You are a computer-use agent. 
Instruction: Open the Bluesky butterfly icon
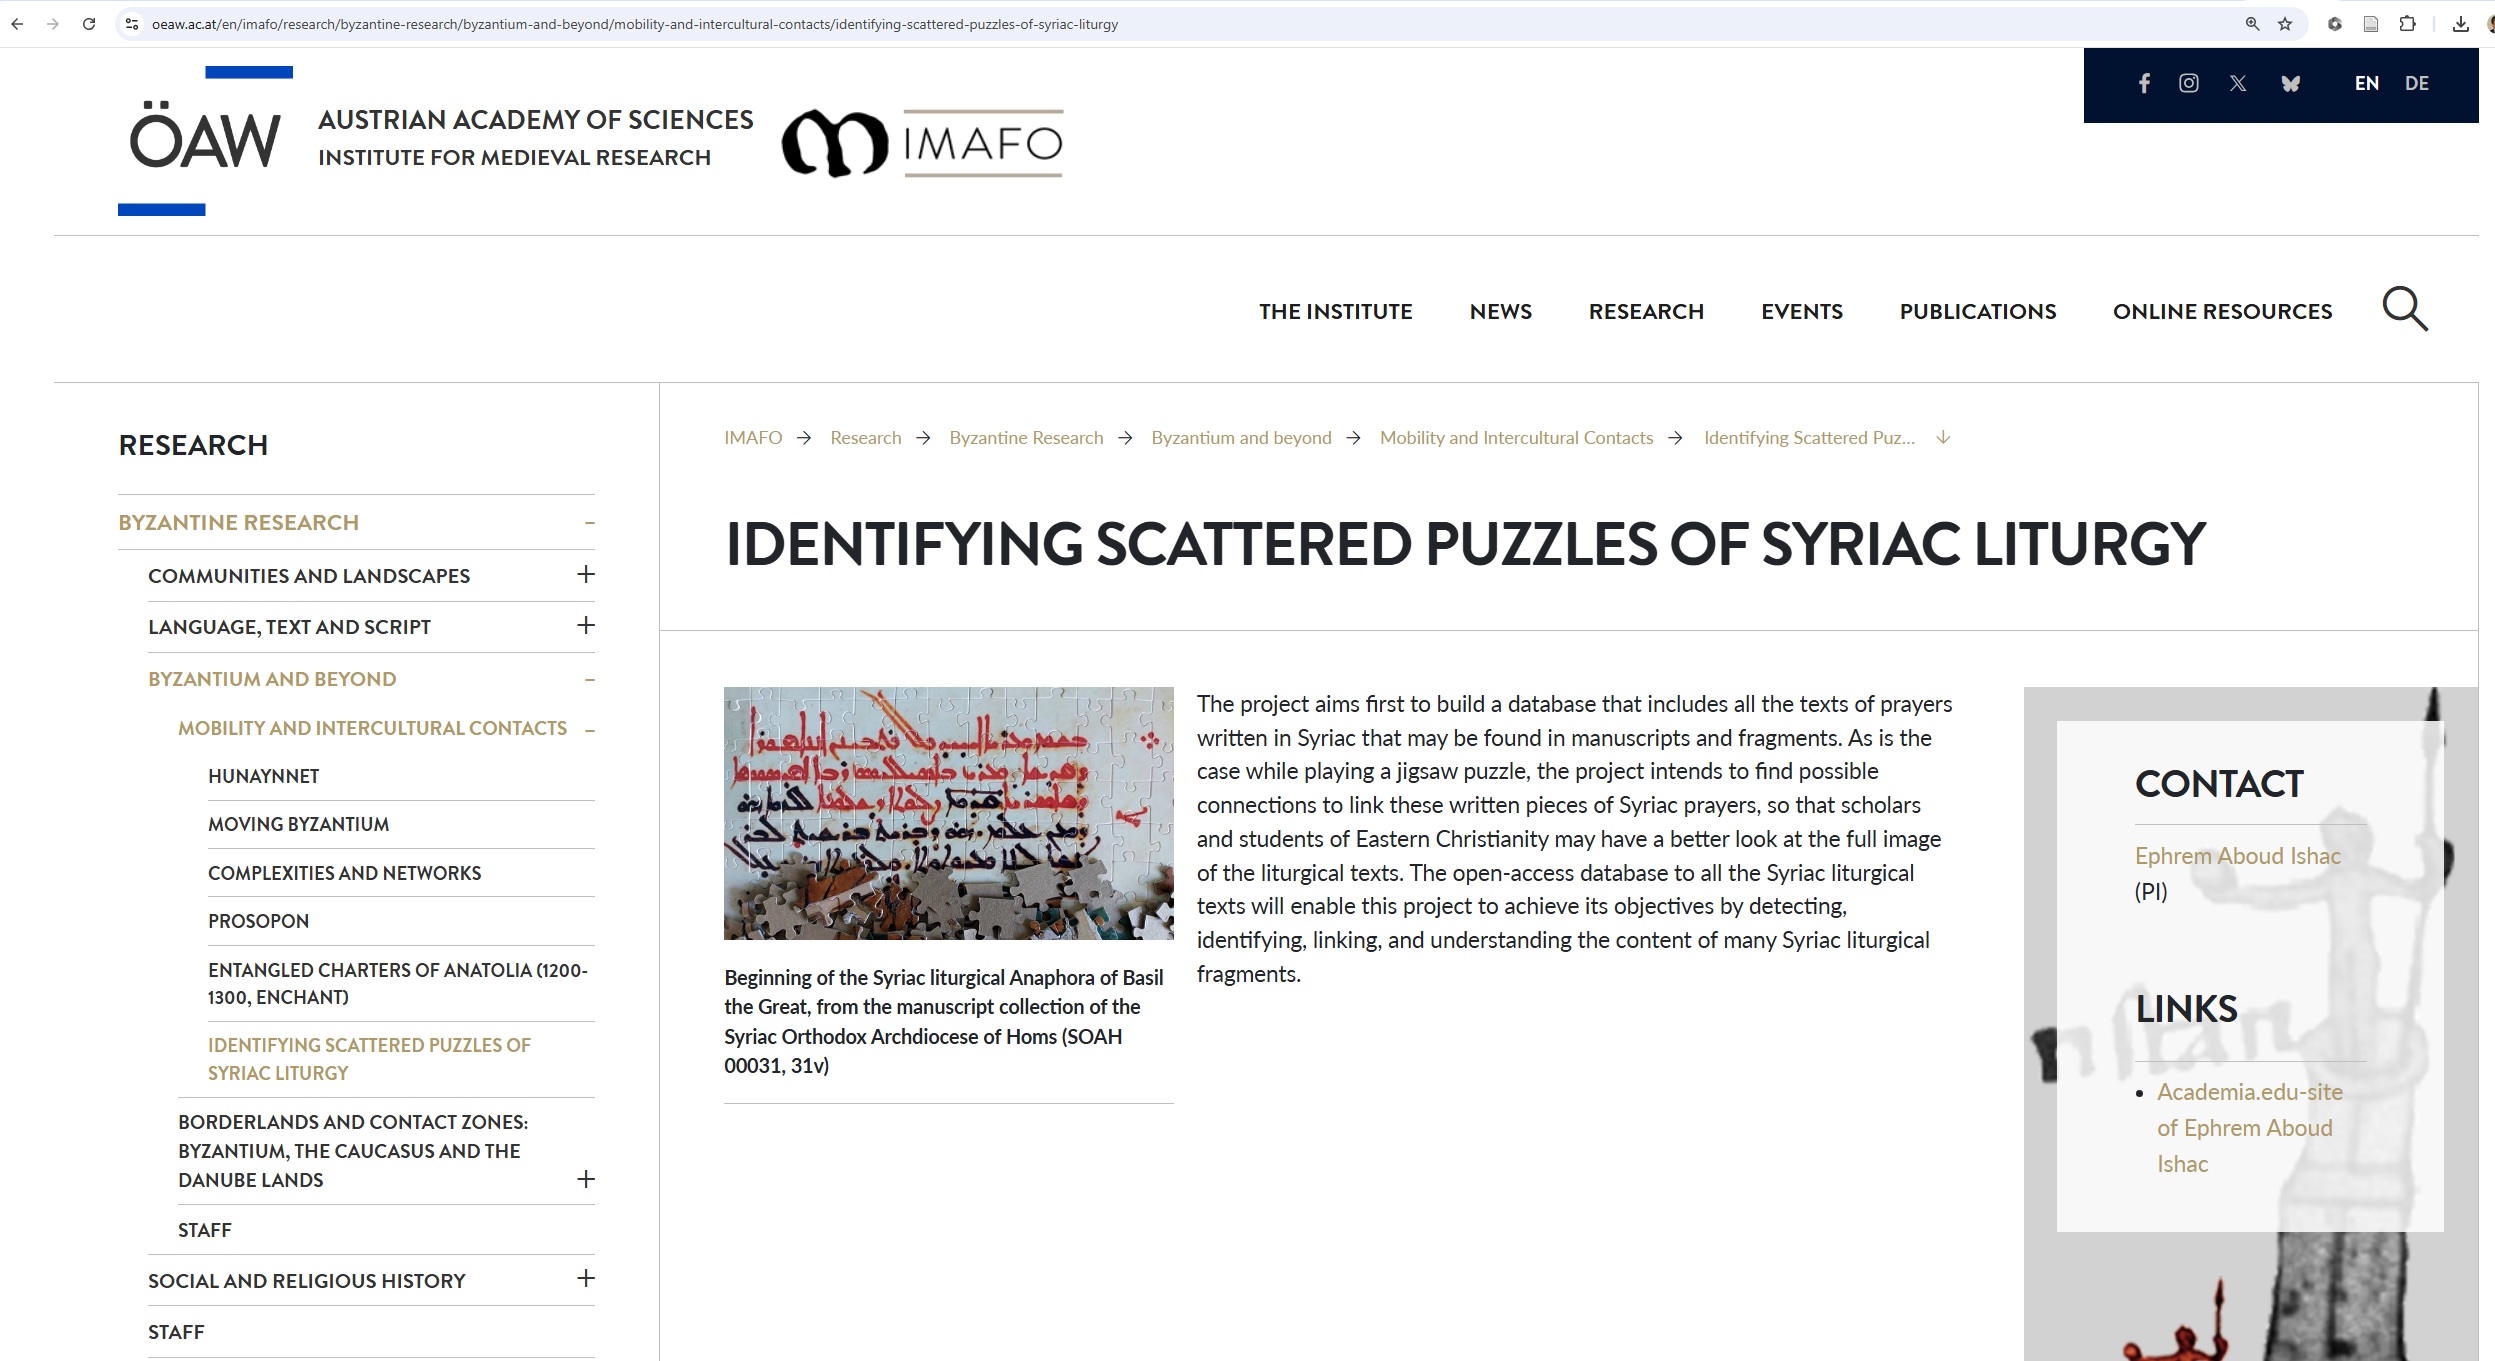pos(2290,84)
